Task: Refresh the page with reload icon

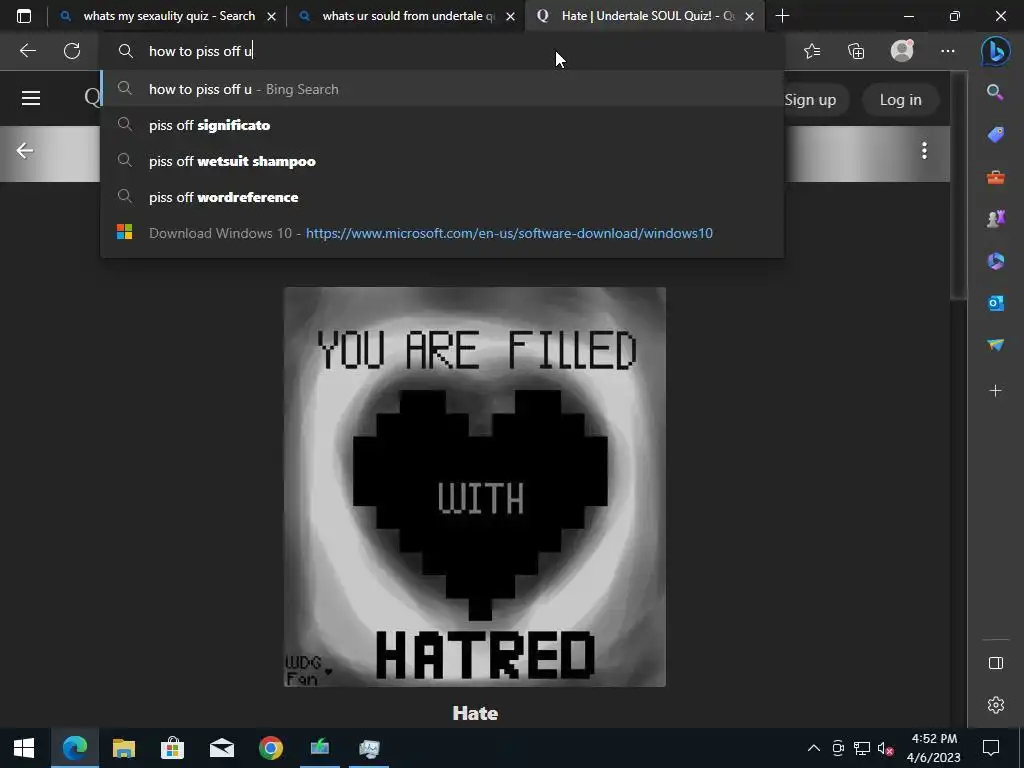Action: 72,51
